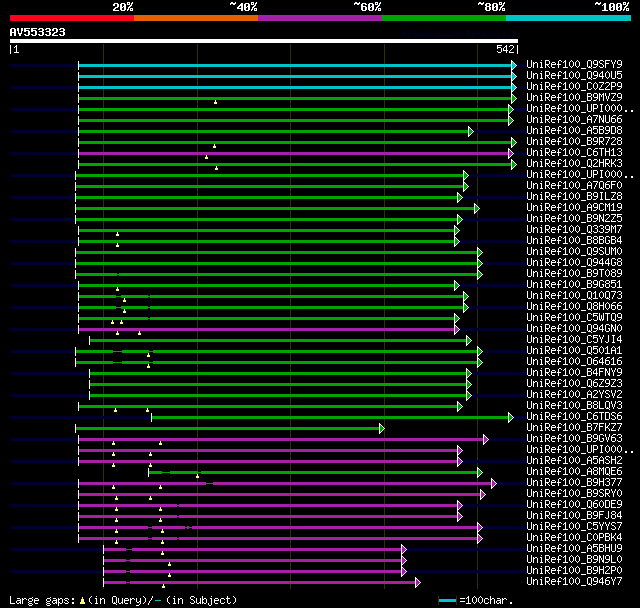Click the cyan ~100% identity legend segment
640x608 pixels.
(568, 18)
